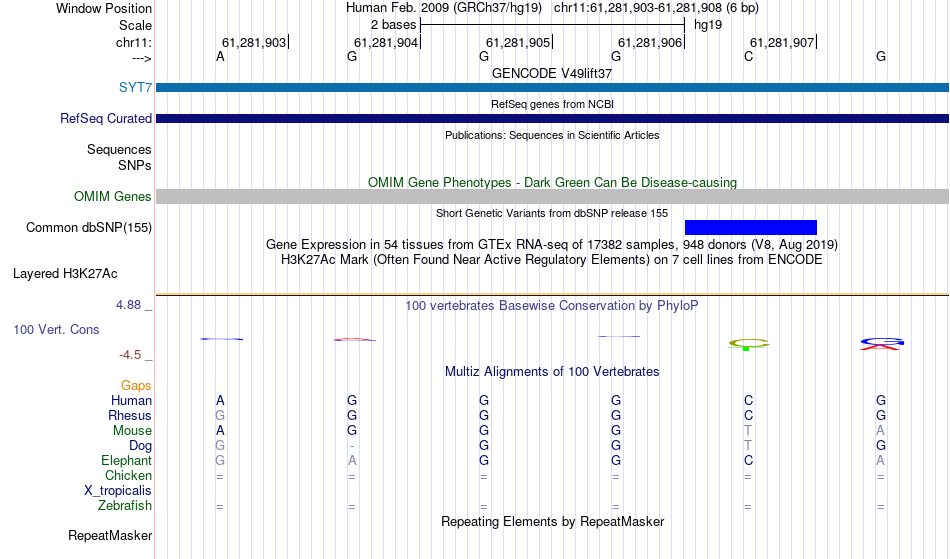This screenshot has height=559, width=950.
Task: Click the 'GENCODE V49lift37' track title
Action: 552,73
